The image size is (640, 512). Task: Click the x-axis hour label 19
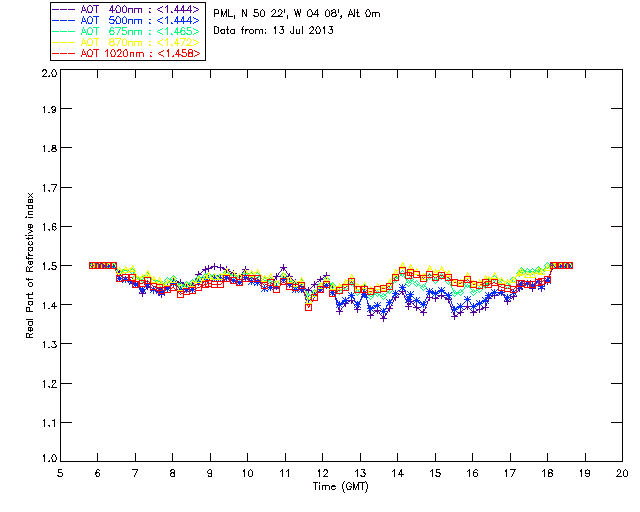(x=585, y=473)
